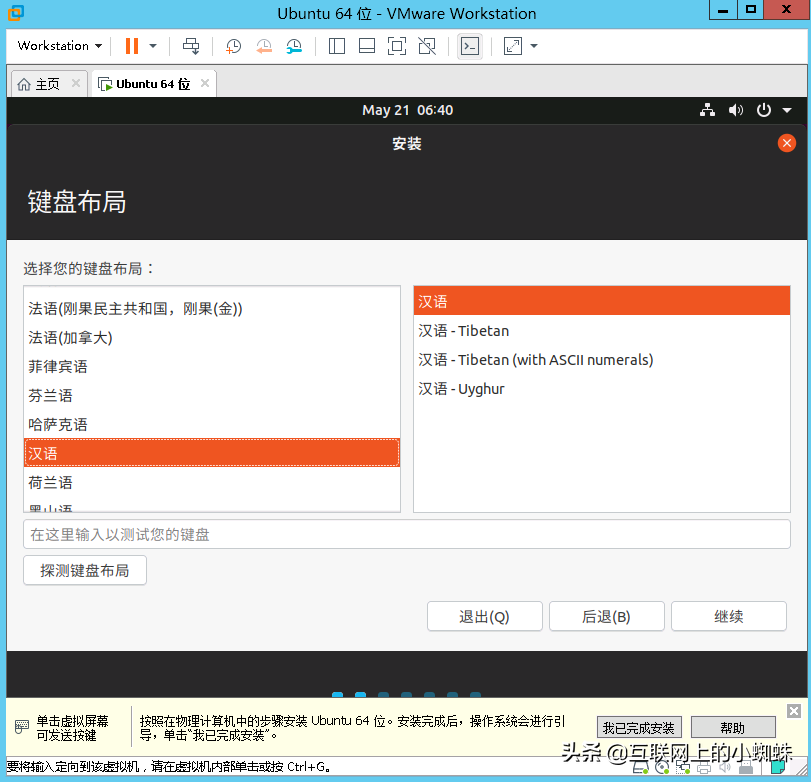Take a snapshot of the virtual machine
This screenshot has height=782, width=811.
[232, 45]
